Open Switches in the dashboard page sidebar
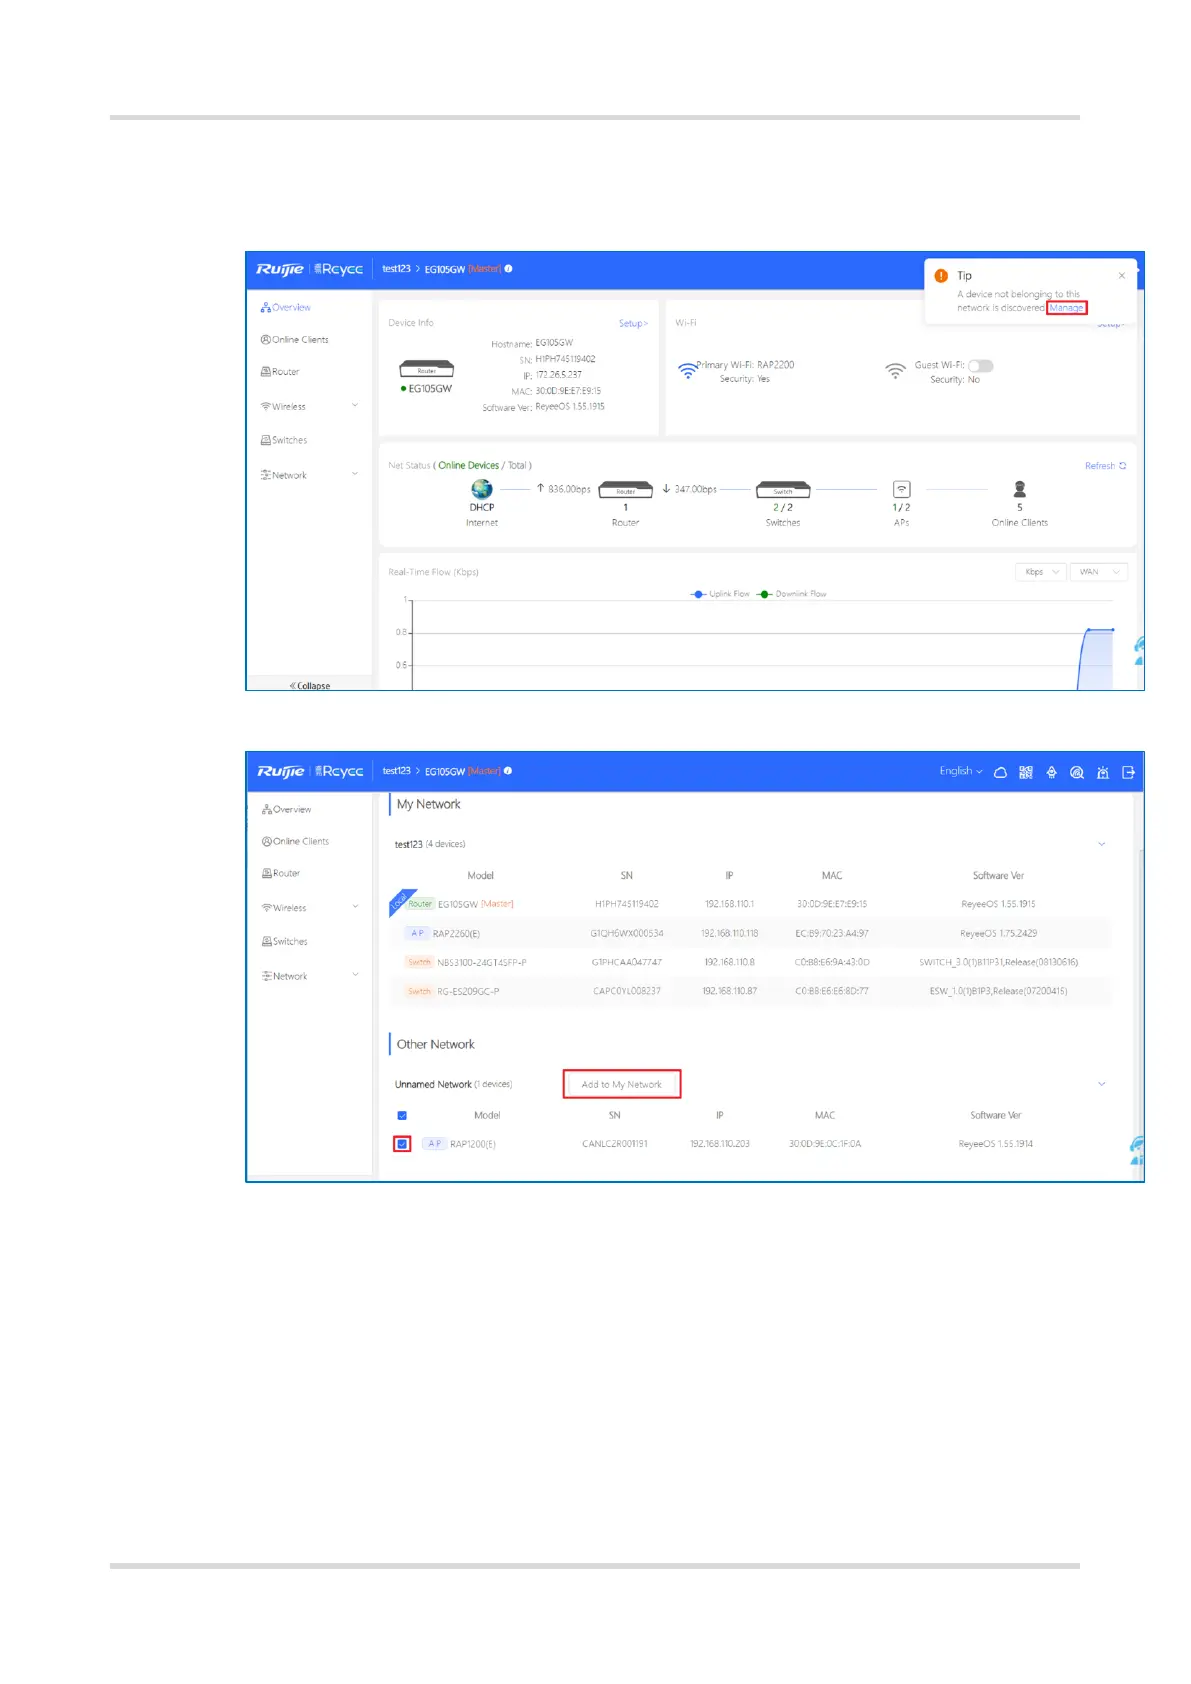Image resolution: width=1191 pixels, height=1684 pixels. pos(284,440)
